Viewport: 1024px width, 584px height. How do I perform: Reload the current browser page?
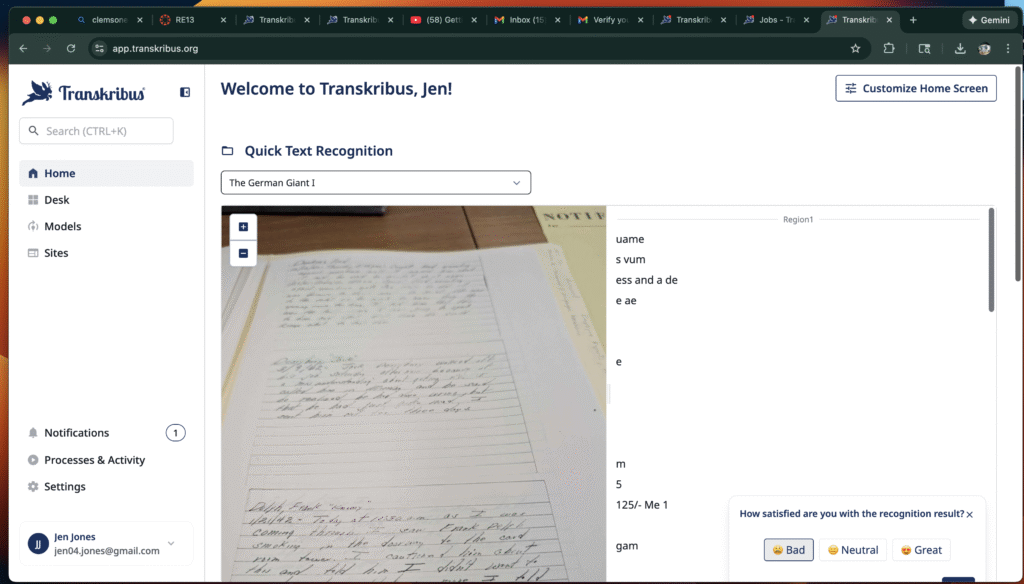click(x=71, y=48)
